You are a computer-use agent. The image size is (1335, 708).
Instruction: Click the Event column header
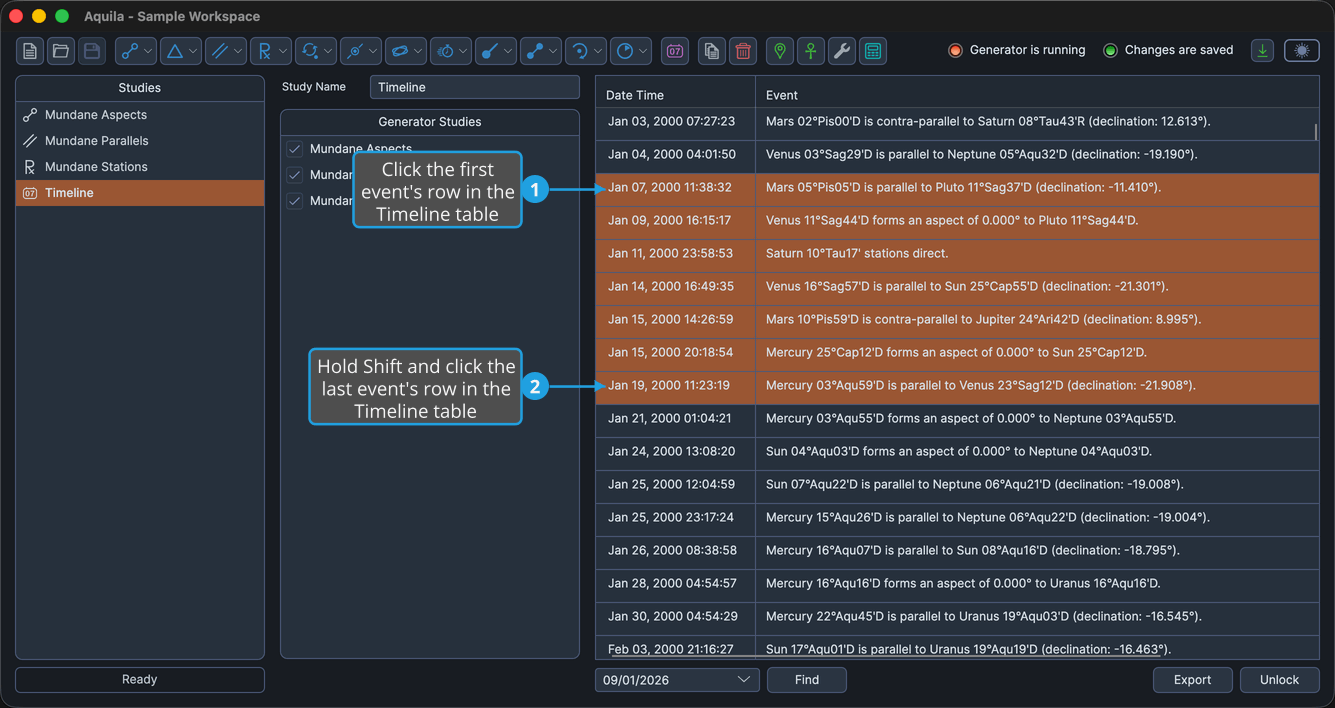coord(1037,95)
